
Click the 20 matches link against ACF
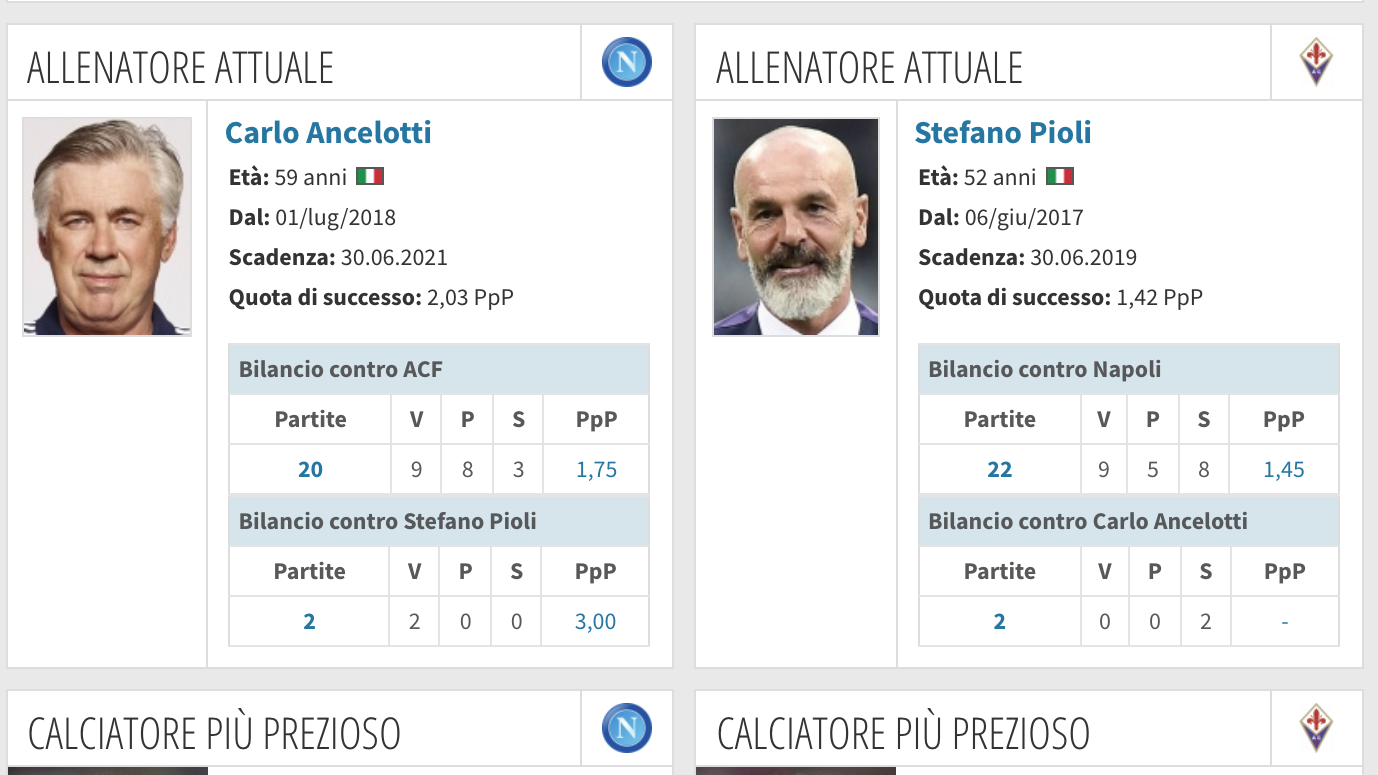pos(310,470)
